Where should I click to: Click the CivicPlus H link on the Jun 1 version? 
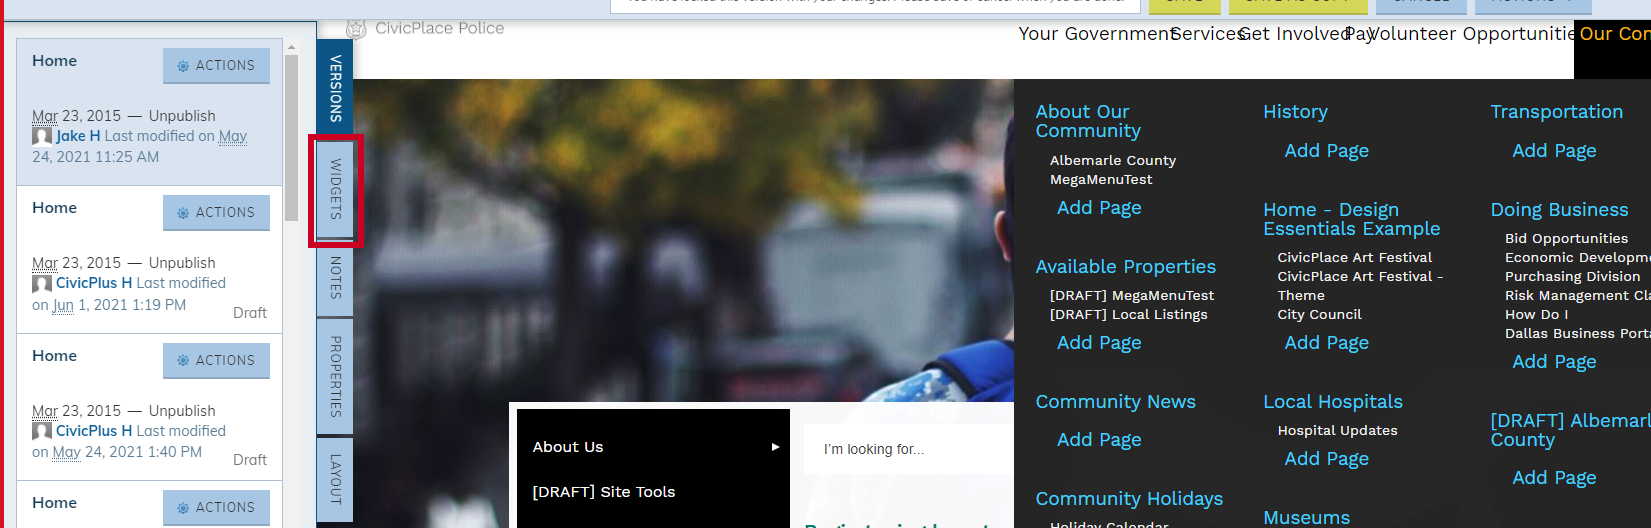pyautogui.click(x=94, y=283)
